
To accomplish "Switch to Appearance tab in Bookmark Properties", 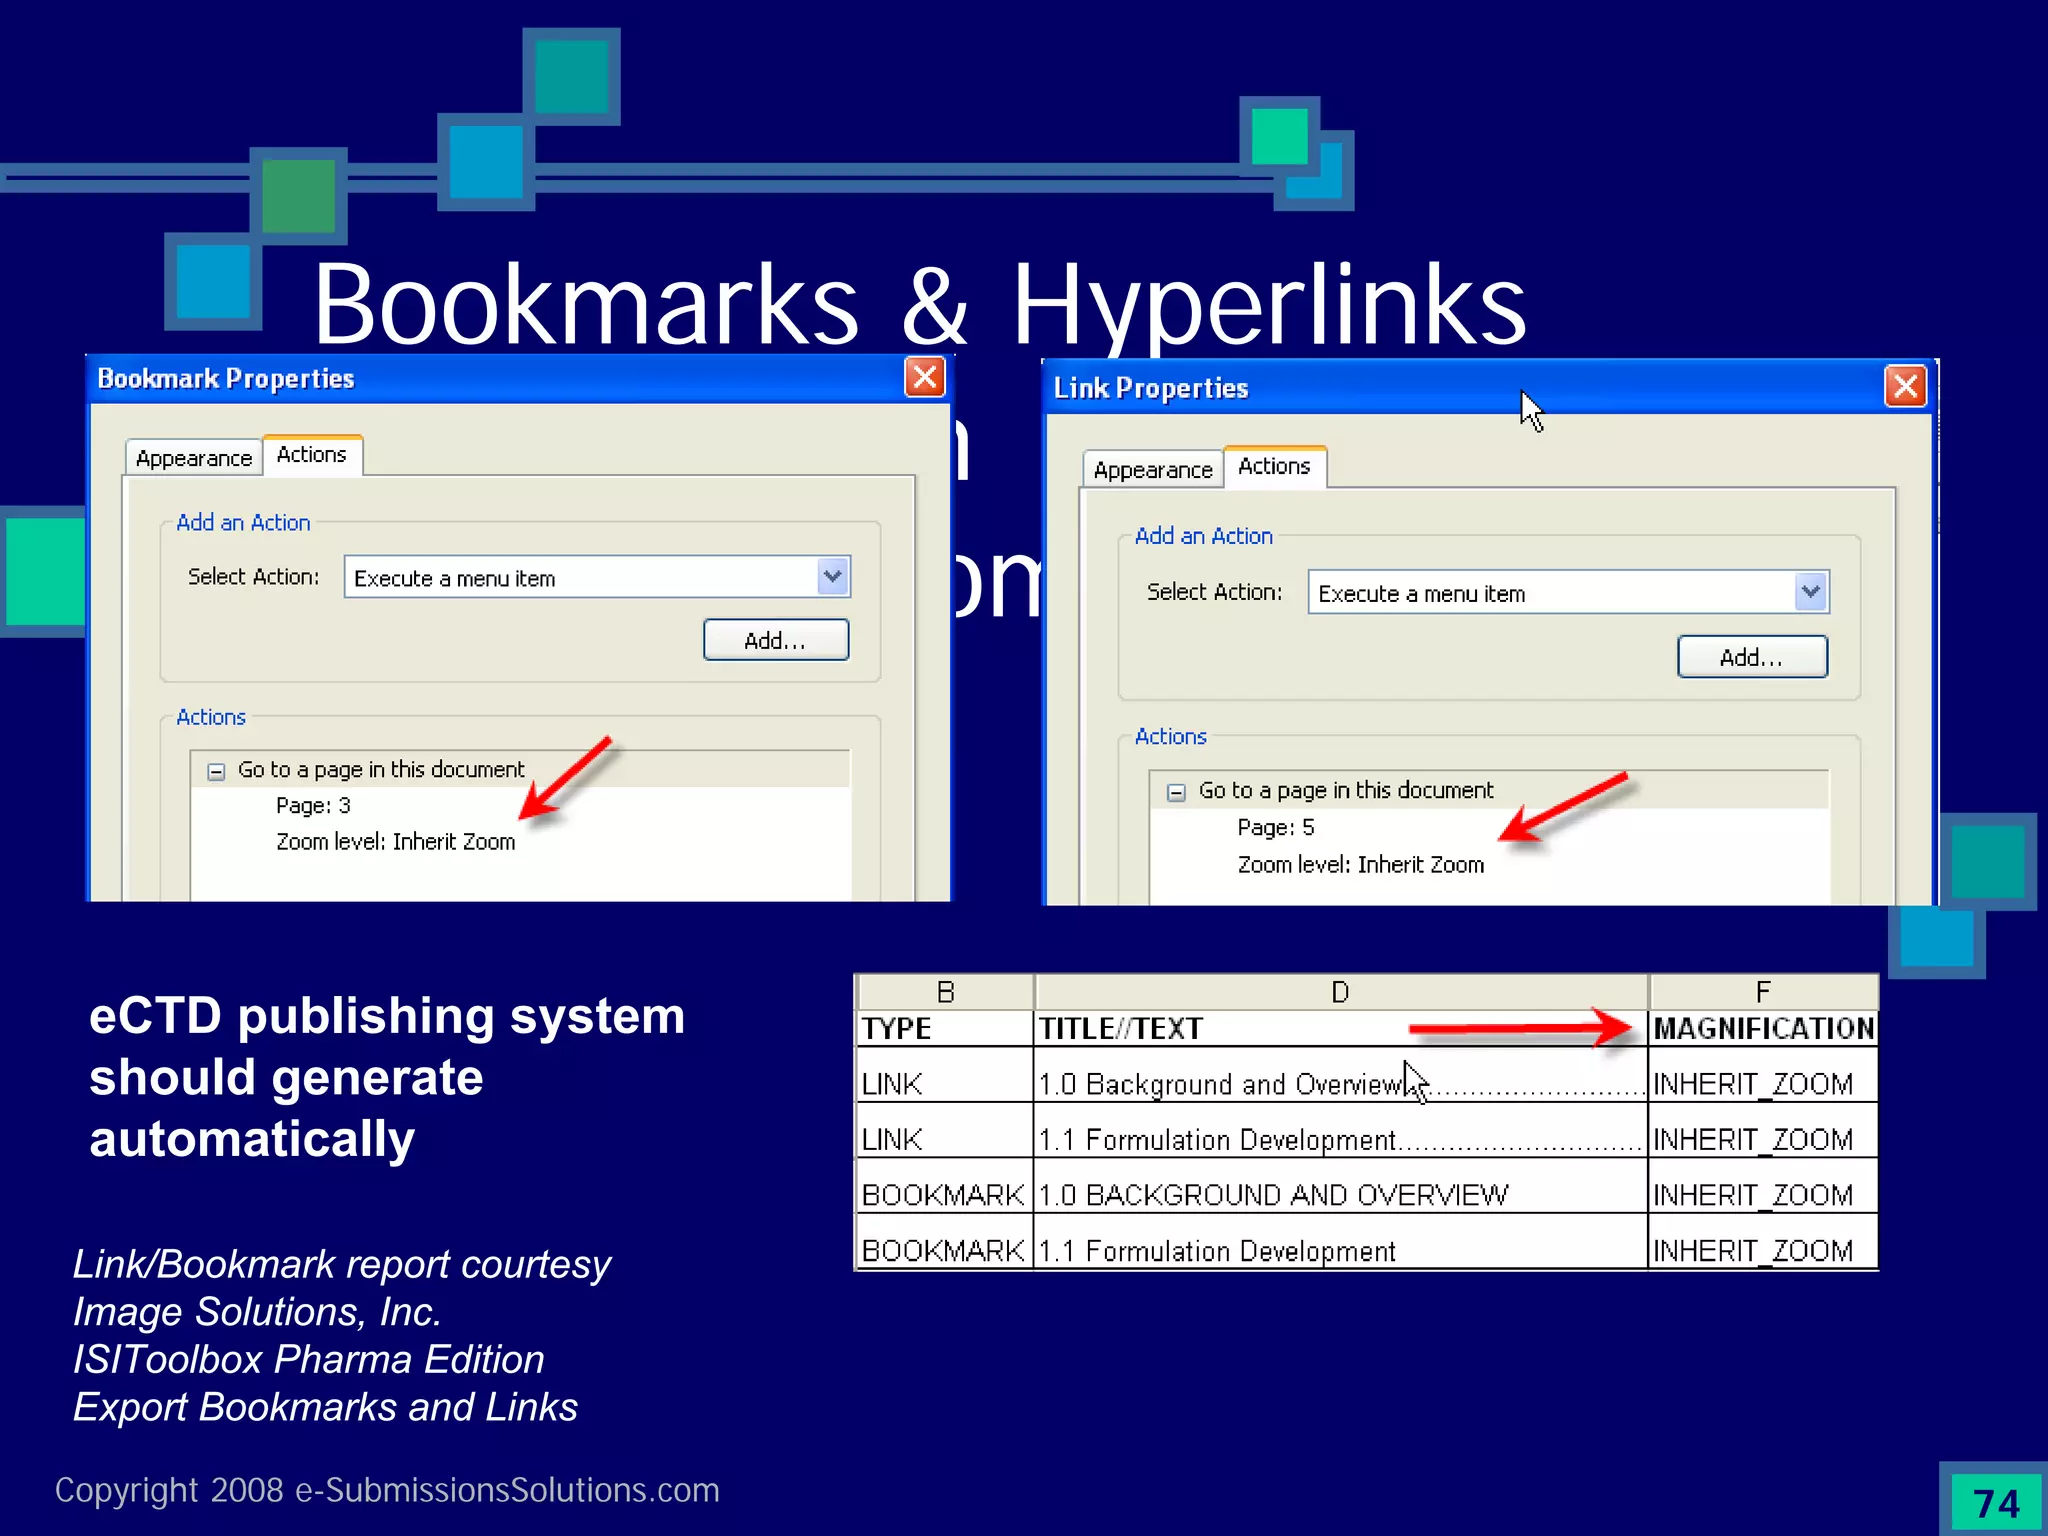I will pos(194,458).
